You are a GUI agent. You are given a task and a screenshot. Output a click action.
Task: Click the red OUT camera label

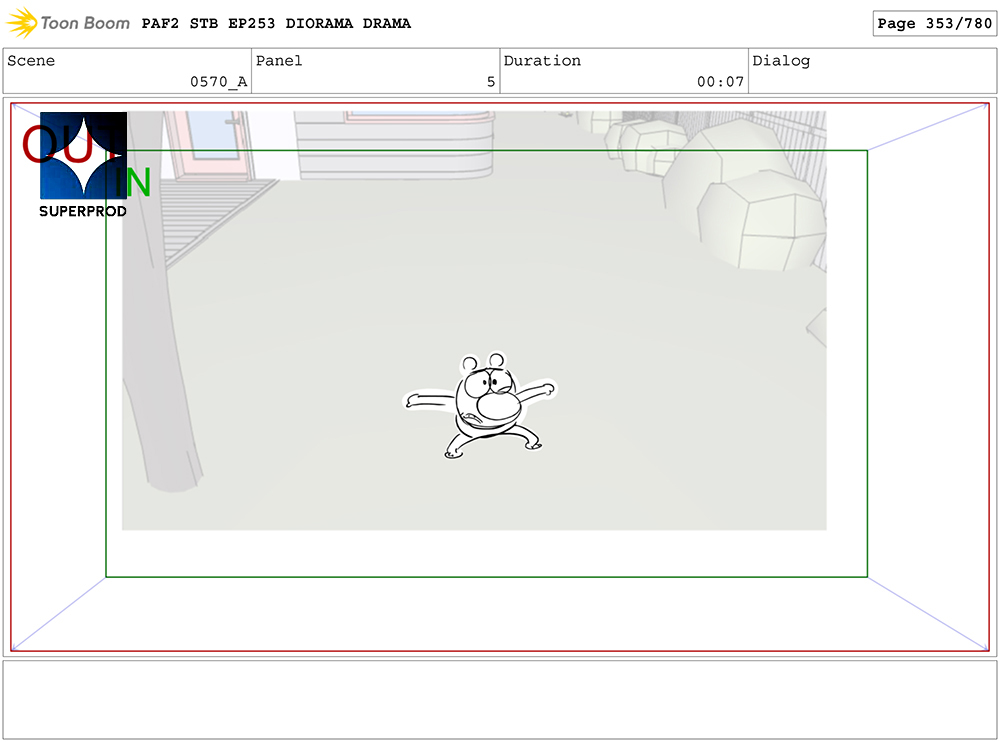[70, 144]
